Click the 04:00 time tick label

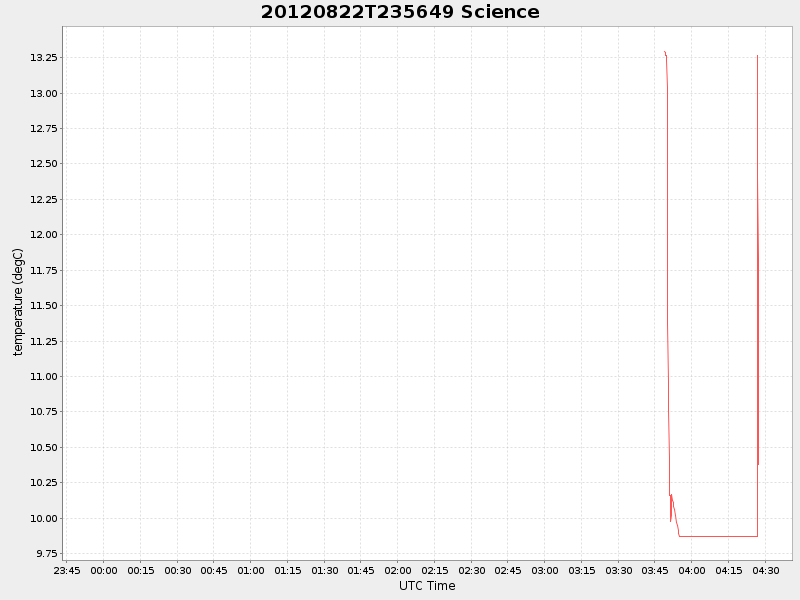[x=691, y=570]
